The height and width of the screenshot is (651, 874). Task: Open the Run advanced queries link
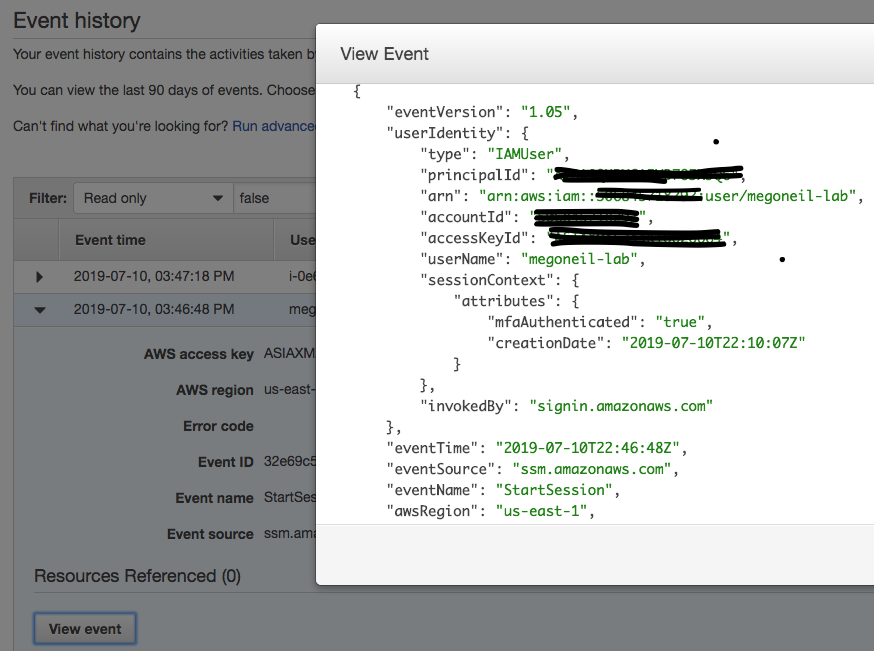(274, 126)
